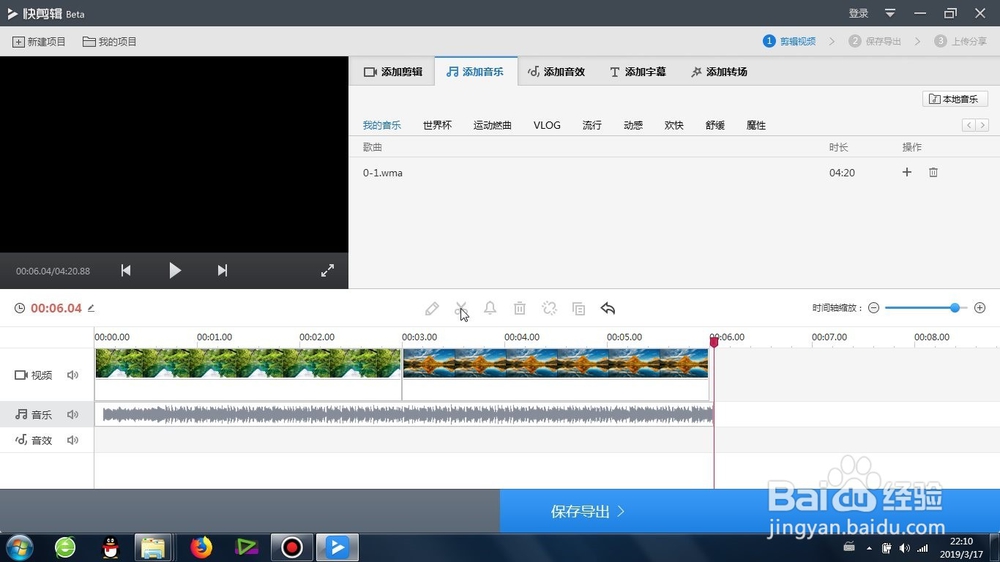This screenshot has width=1000, height=562.
Task: Click the copy clip icon
Action: click(x=578, y=309)
